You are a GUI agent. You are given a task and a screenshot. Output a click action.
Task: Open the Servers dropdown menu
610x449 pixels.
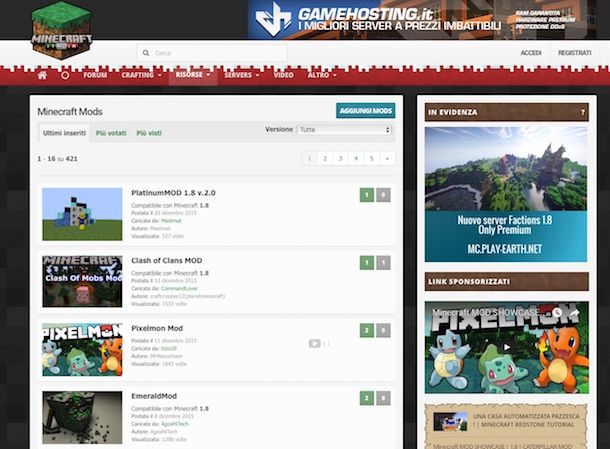point(242,75)
